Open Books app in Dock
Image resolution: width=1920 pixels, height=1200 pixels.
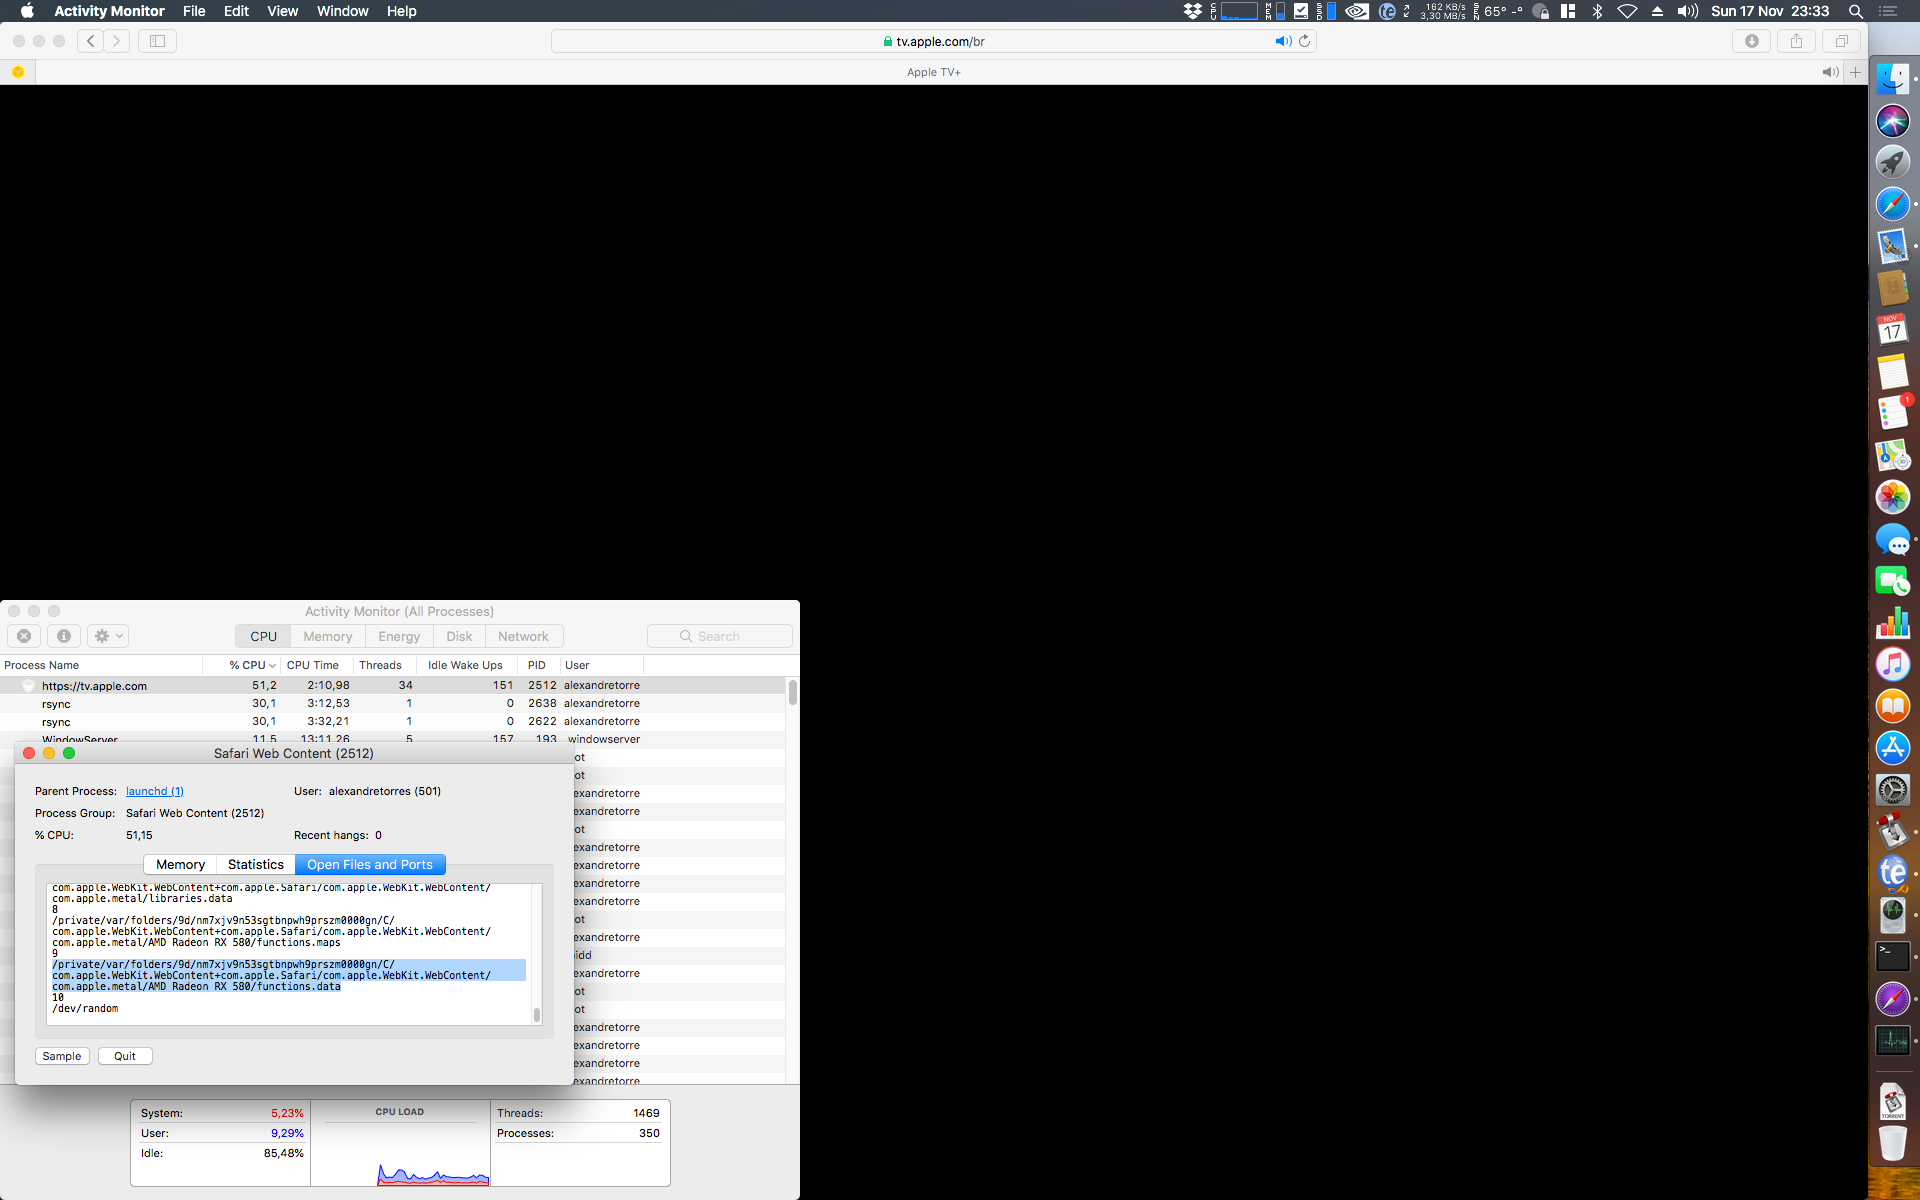pyautogui.click(x=1892, y=706)
